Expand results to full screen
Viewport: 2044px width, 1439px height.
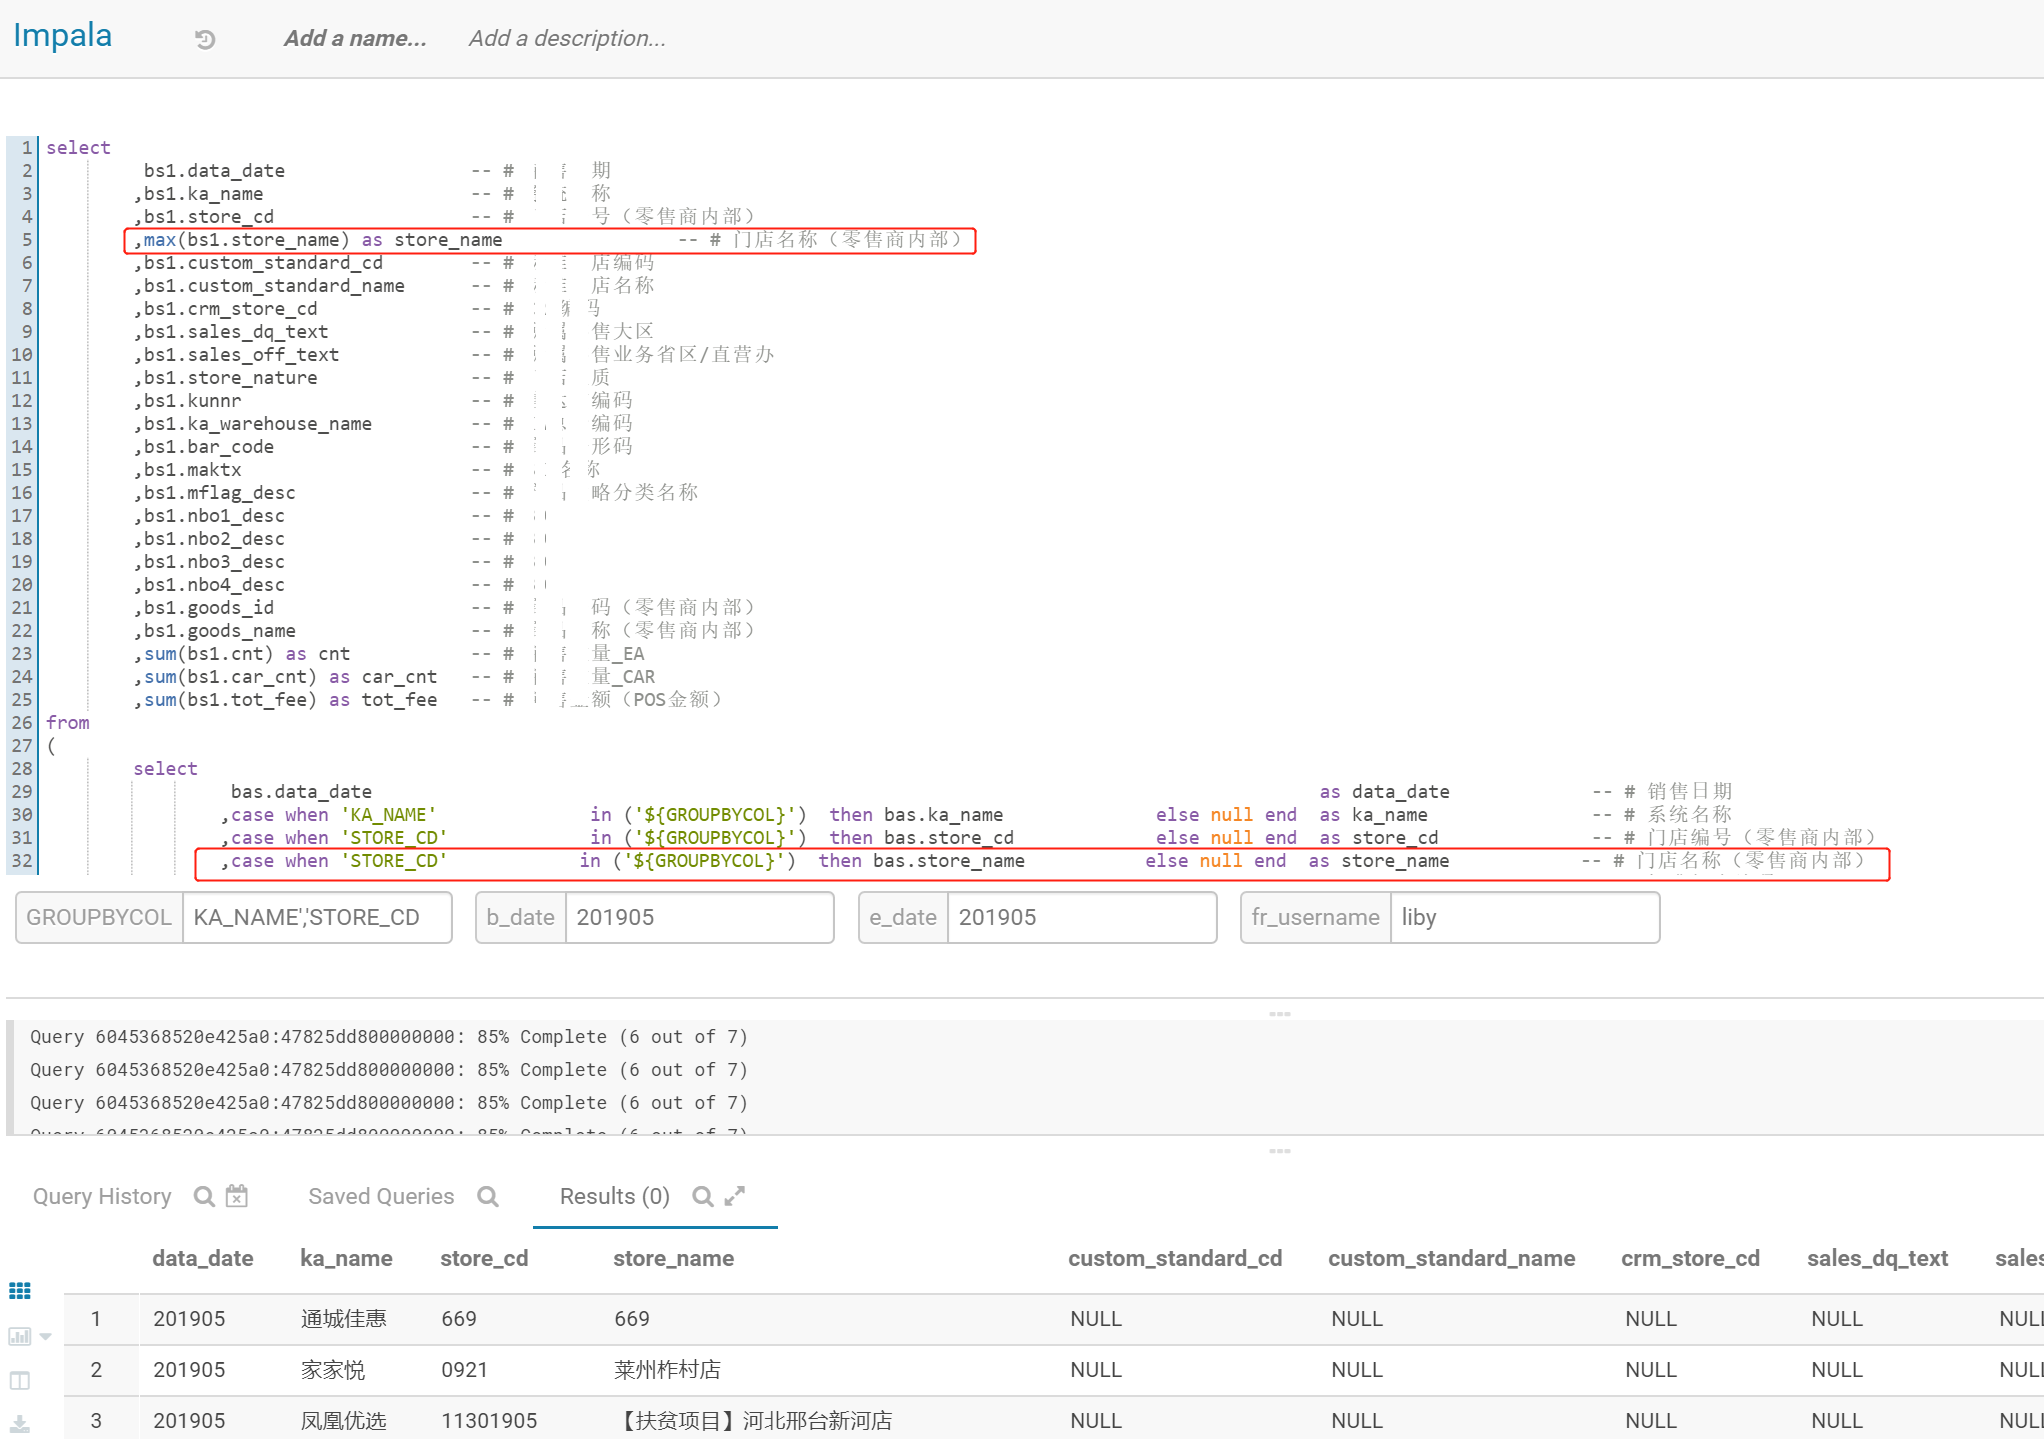(735, 1196)
